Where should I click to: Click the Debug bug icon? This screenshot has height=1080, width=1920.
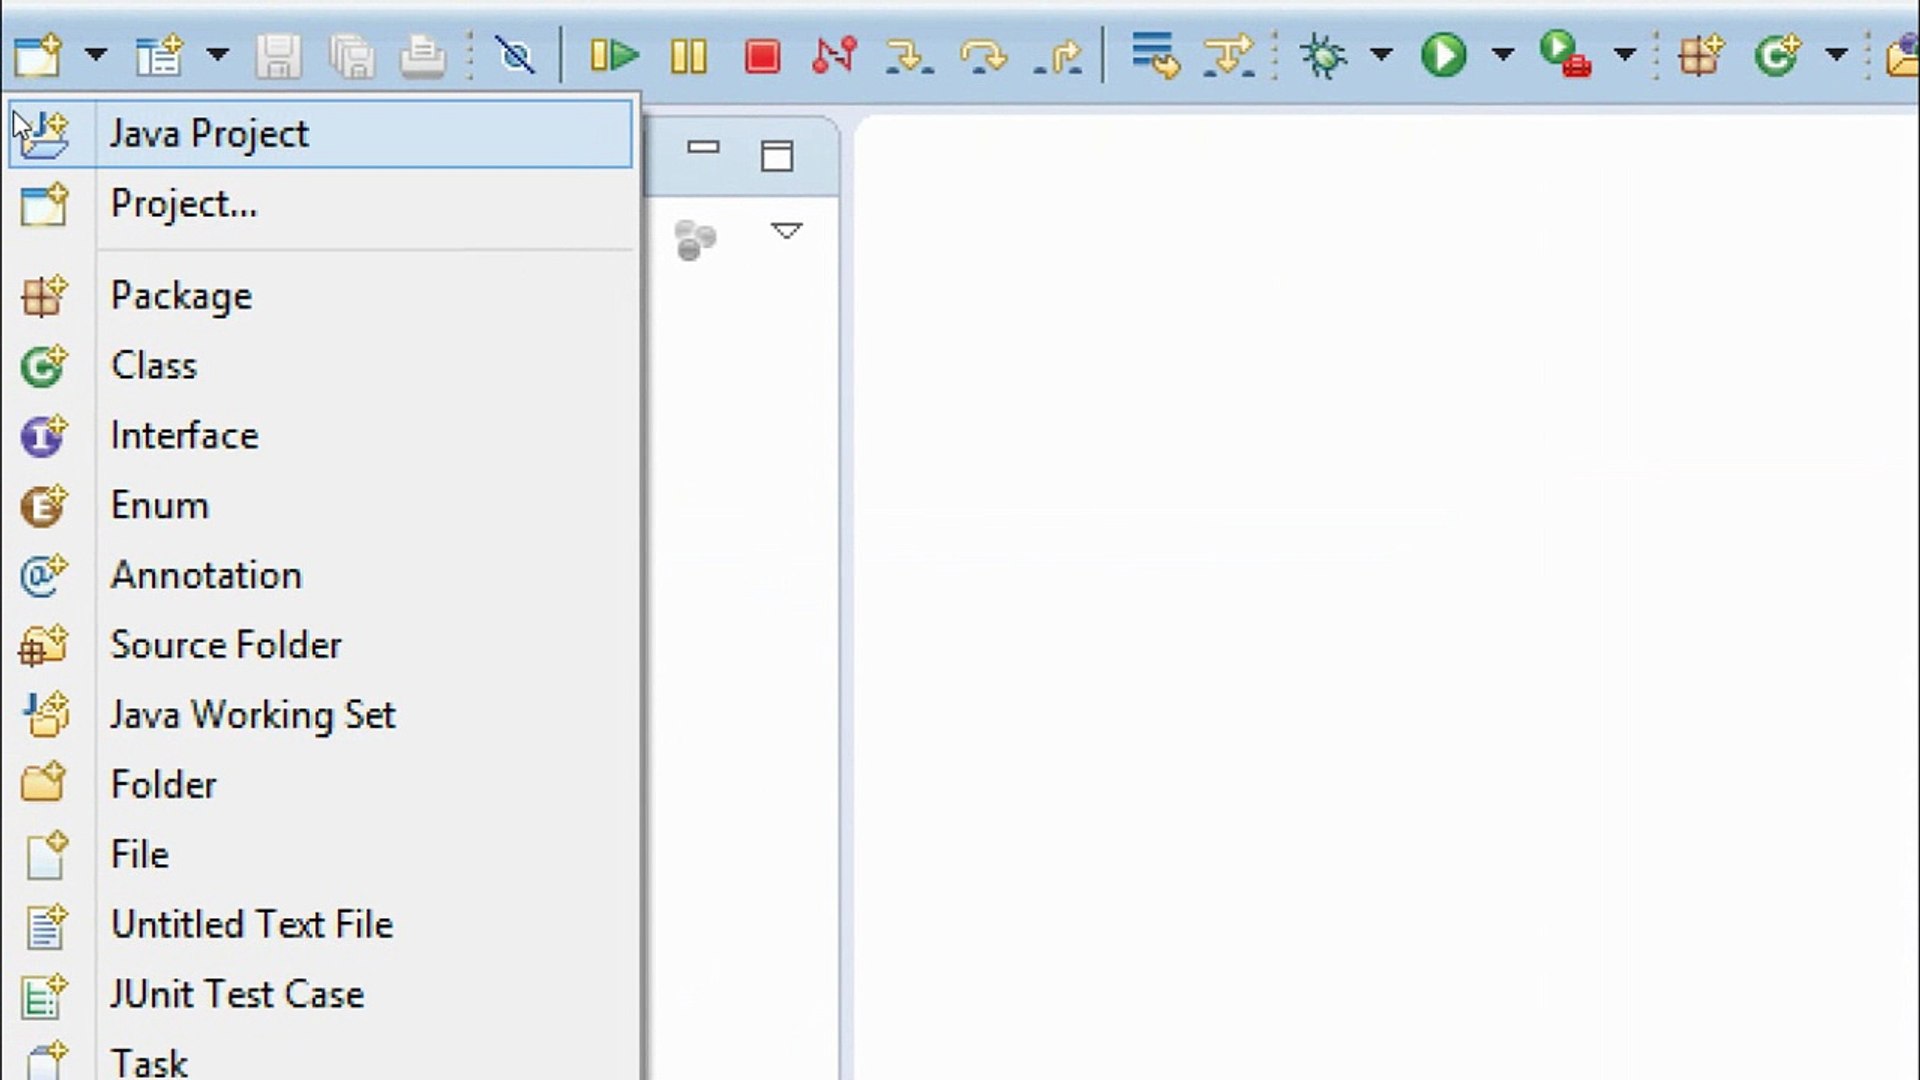coord(1323,55)
